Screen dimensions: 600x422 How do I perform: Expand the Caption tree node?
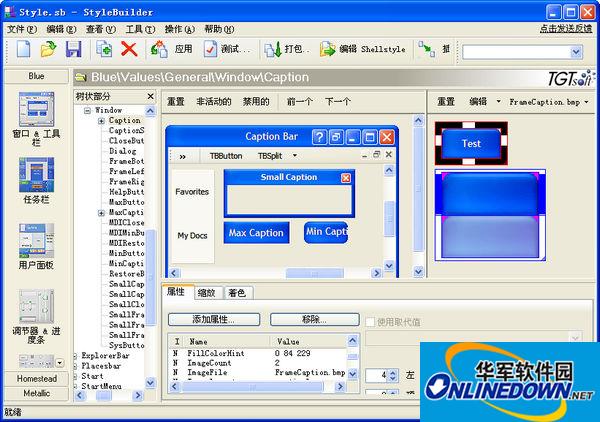(x=101, y=121)
